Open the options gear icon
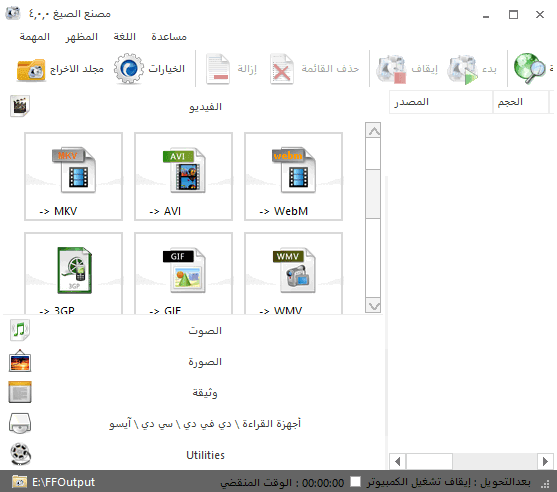 129,69
